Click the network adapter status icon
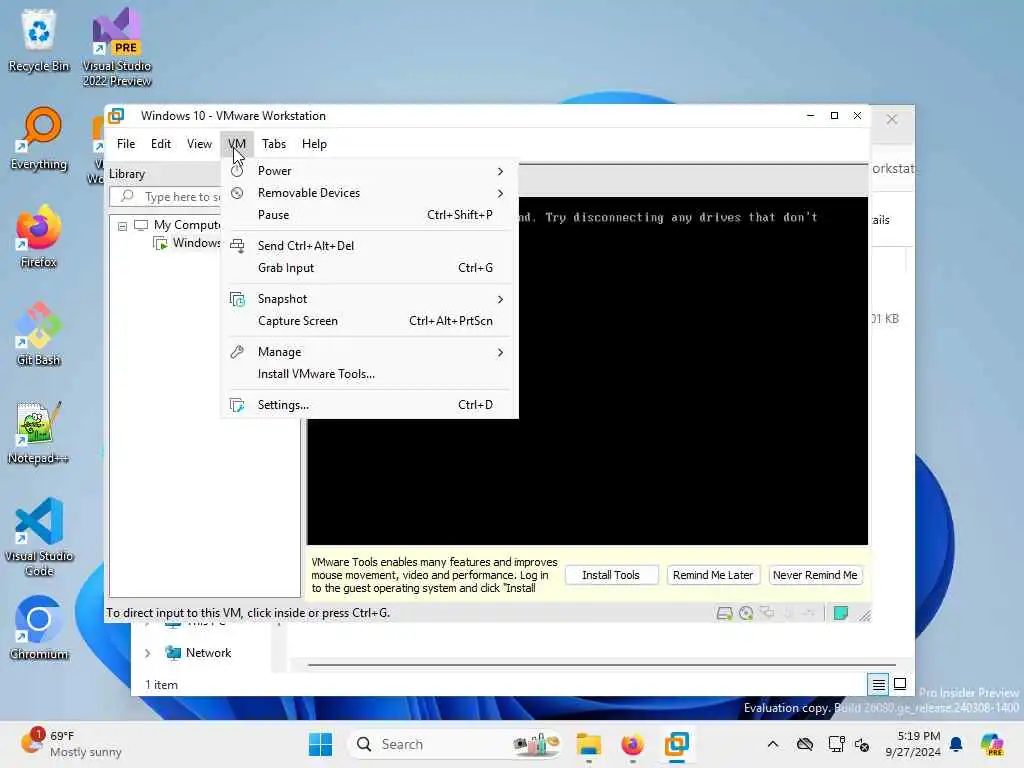Image resolution: width=1024 pixels, height=768 pixels. click(x=768, y=613)
